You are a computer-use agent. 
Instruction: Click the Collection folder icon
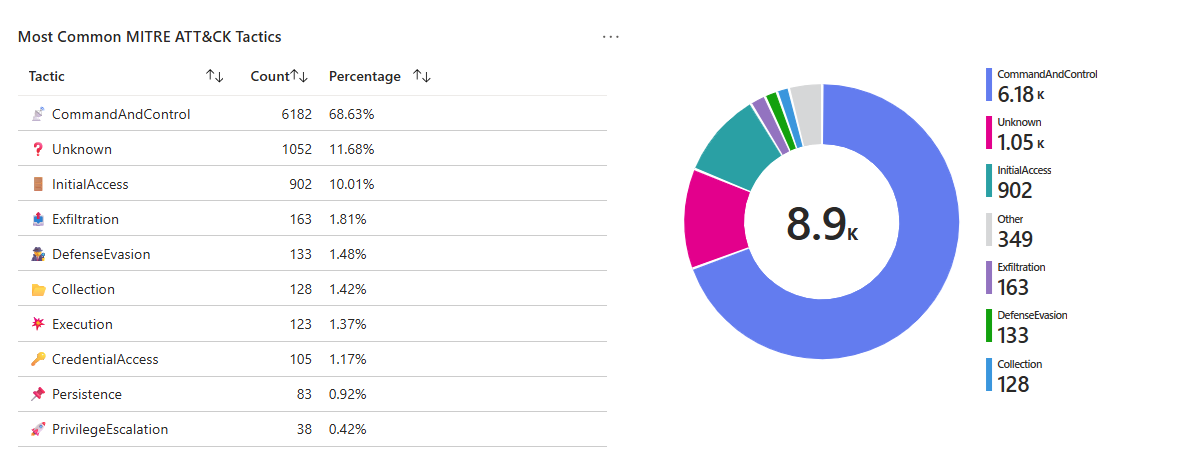38,289
